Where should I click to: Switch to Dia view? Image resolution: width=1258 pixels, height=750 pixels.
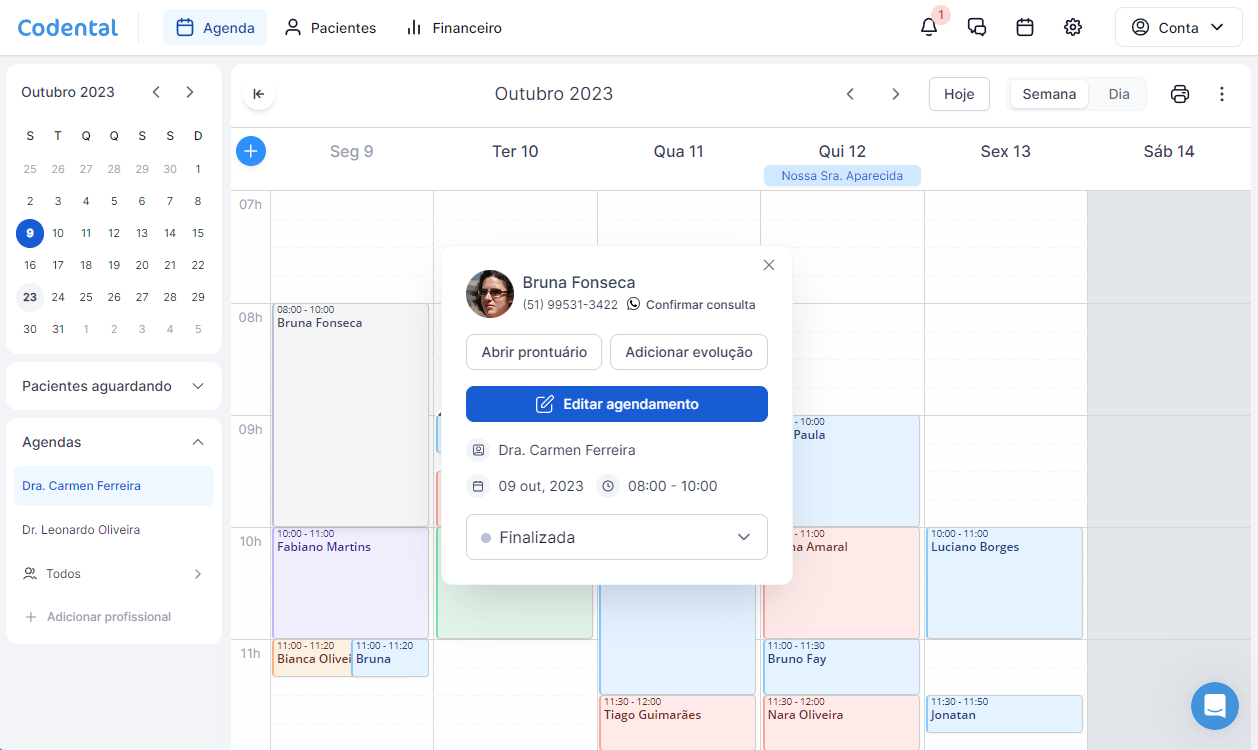(x=1118, y=94)
